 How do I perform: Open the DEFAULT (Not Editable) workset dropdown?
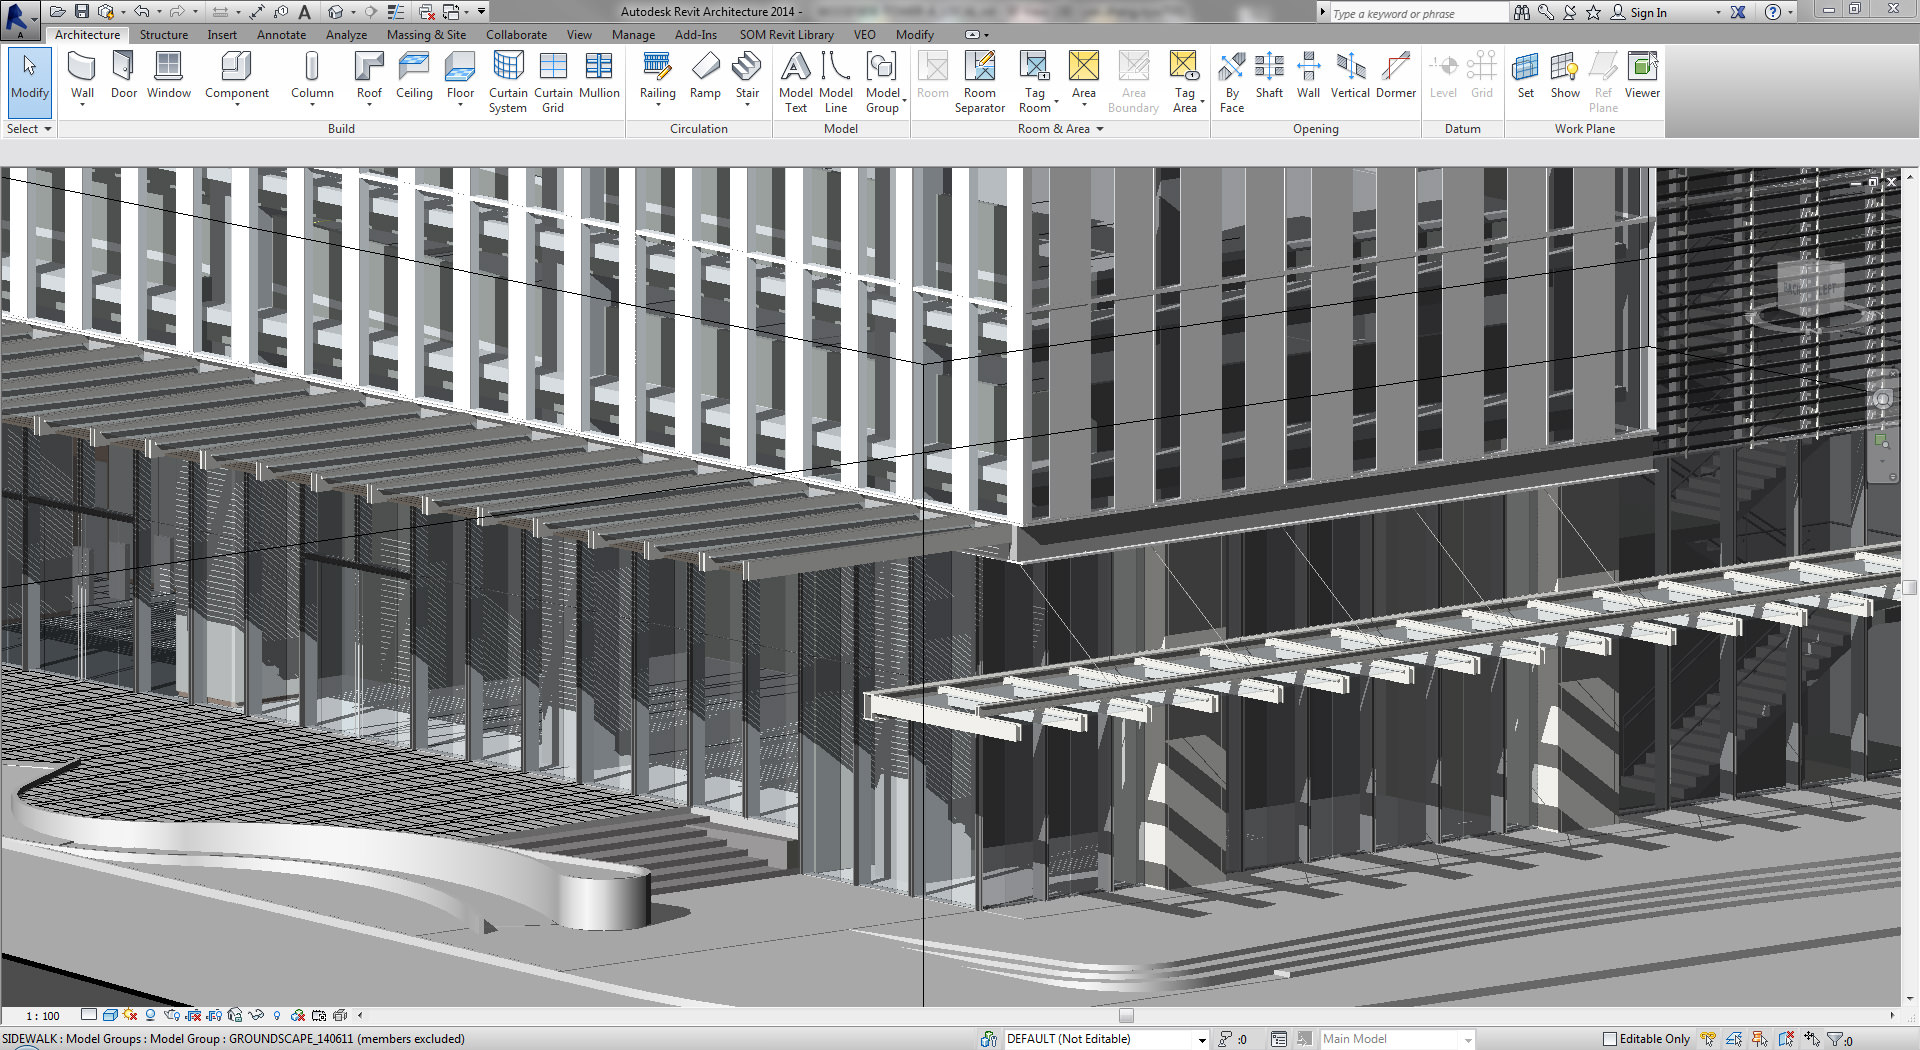coord(1106,1039)
